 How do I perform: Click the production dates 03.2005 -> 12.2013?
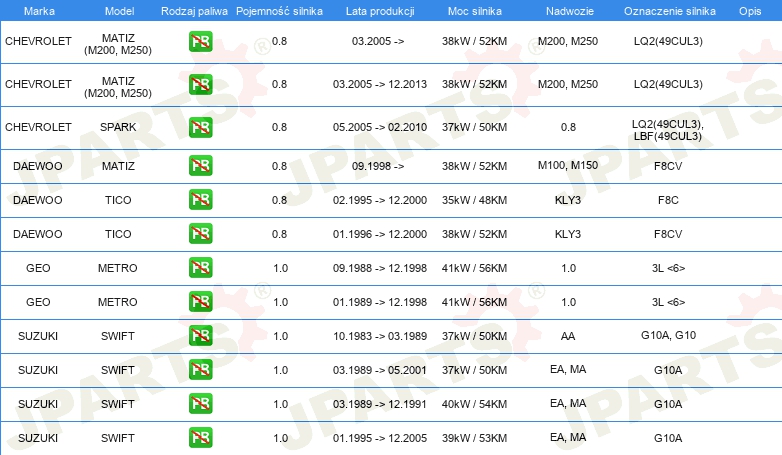click(x=380, y=84)
